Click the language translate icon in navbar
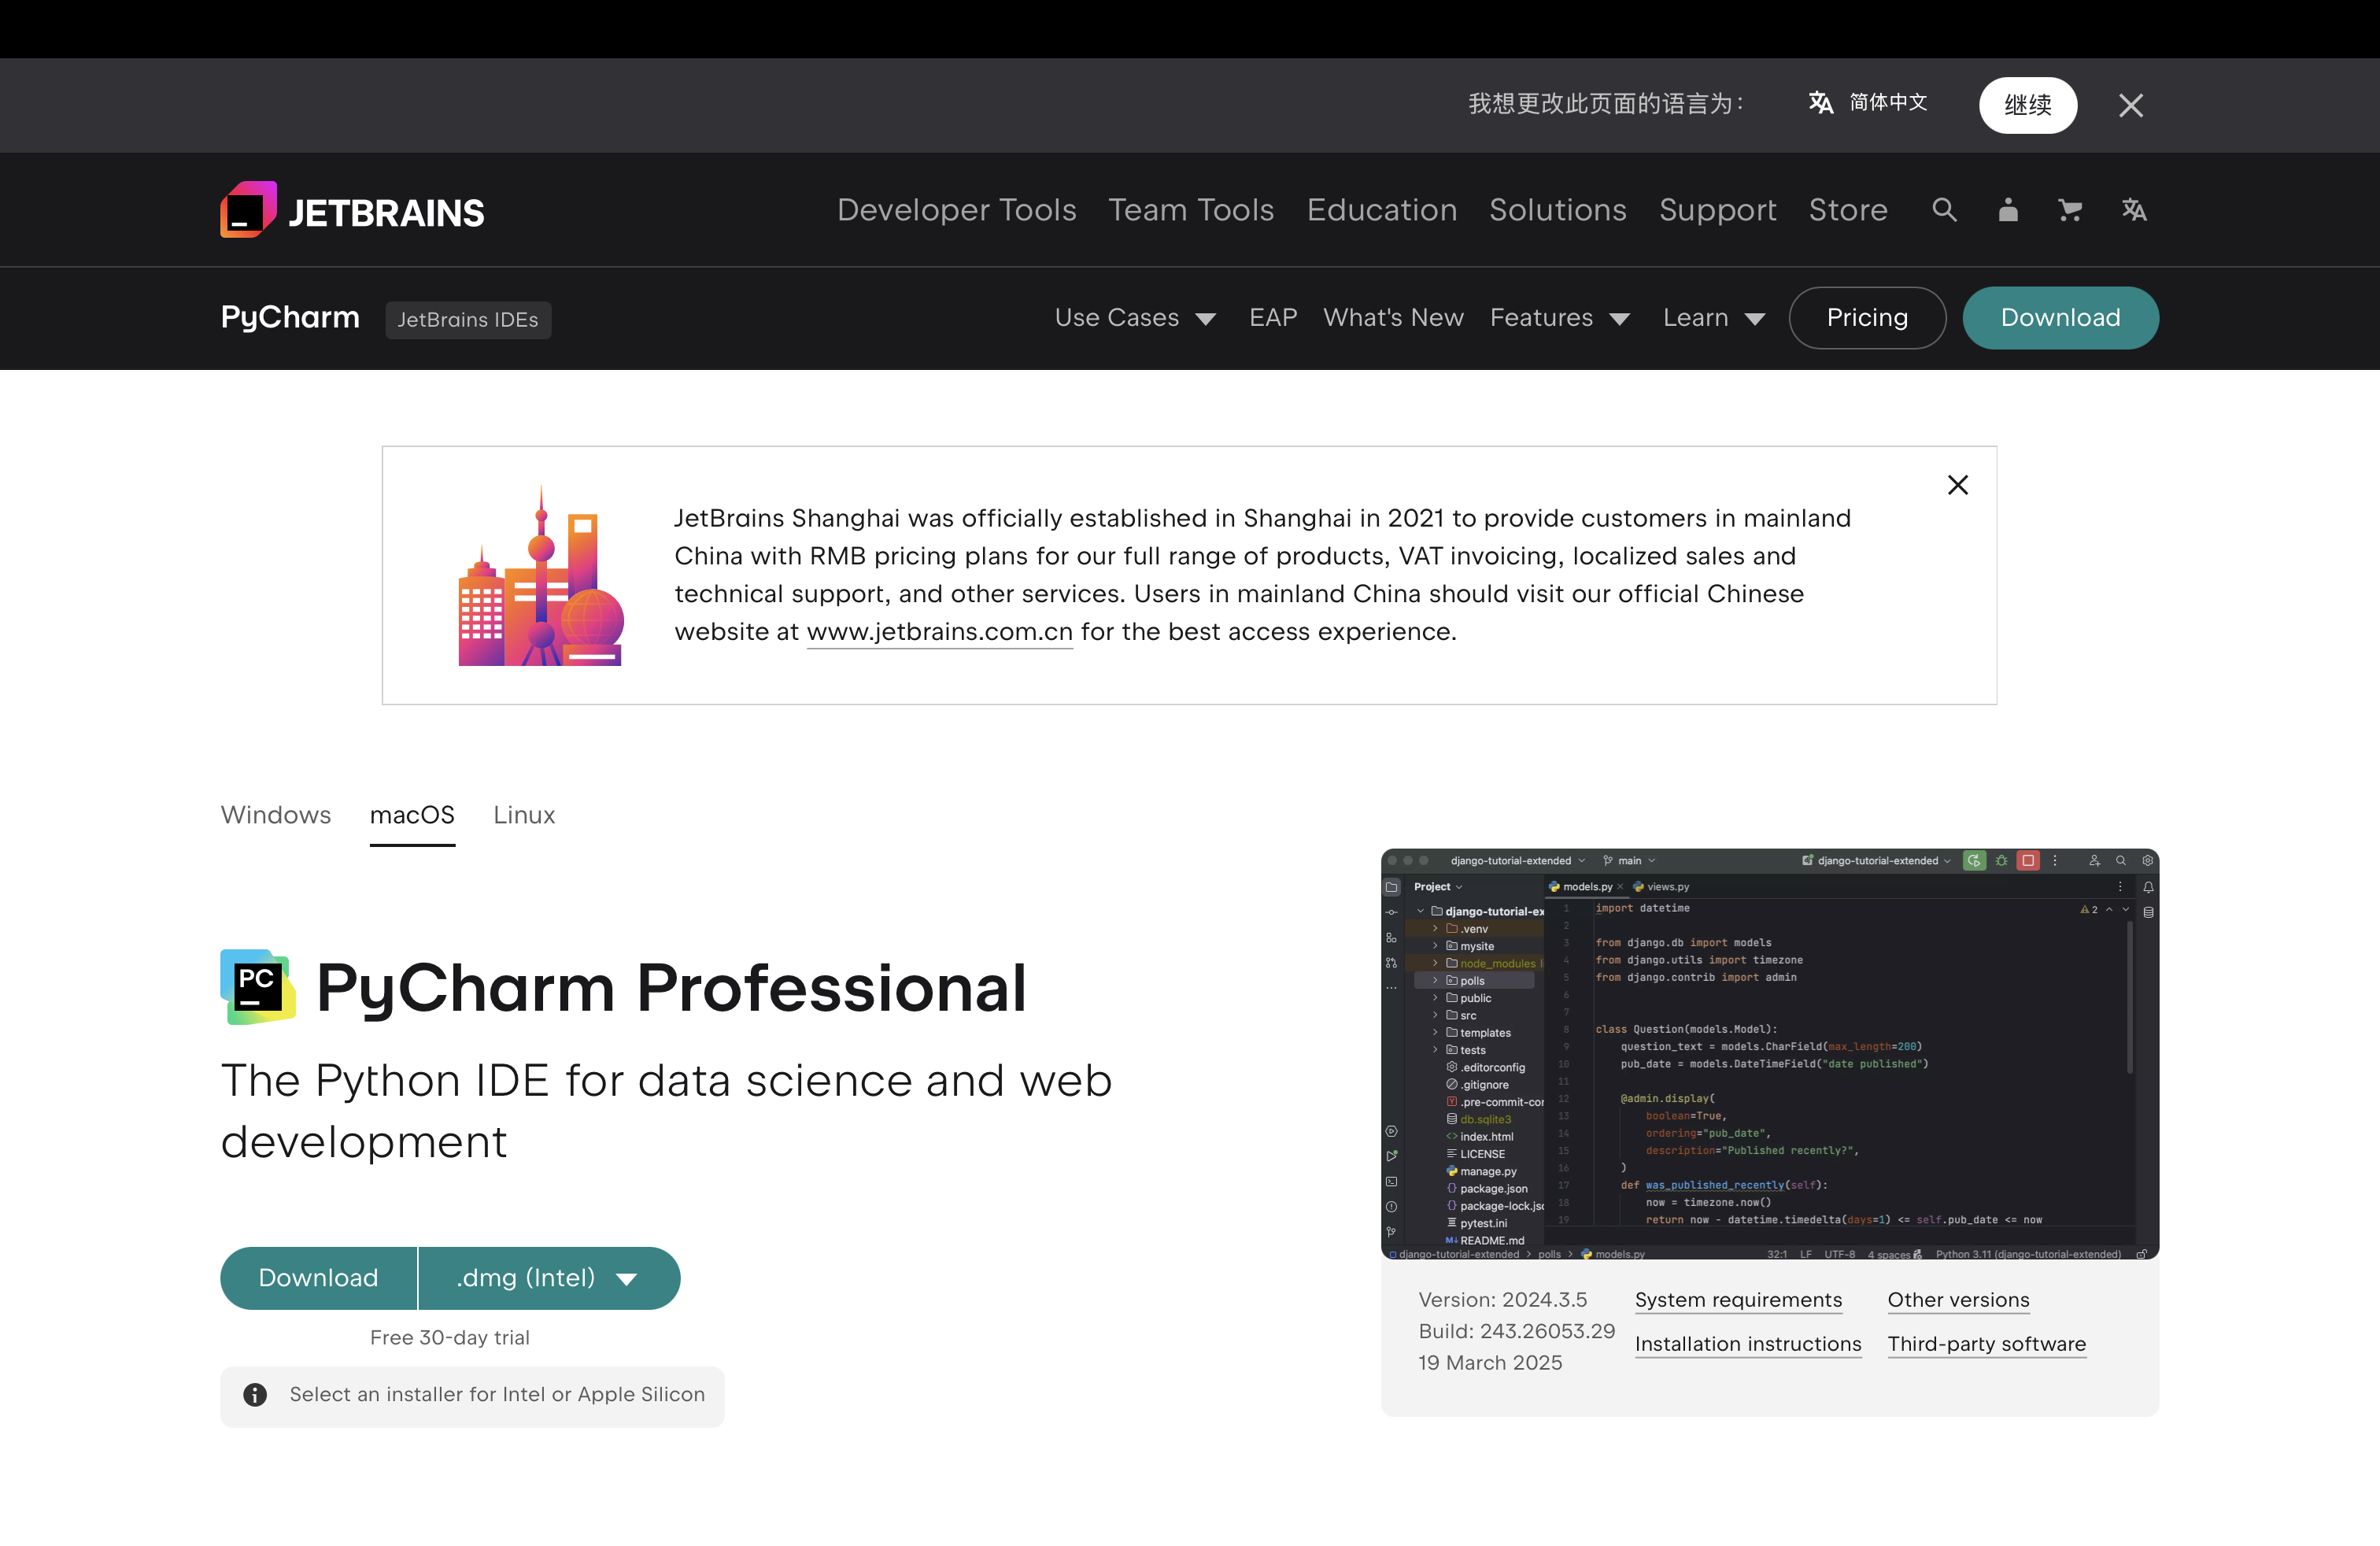The height and width of the screenshot is (1546, 2380). pyautogui.click(x=2134, y=210)
